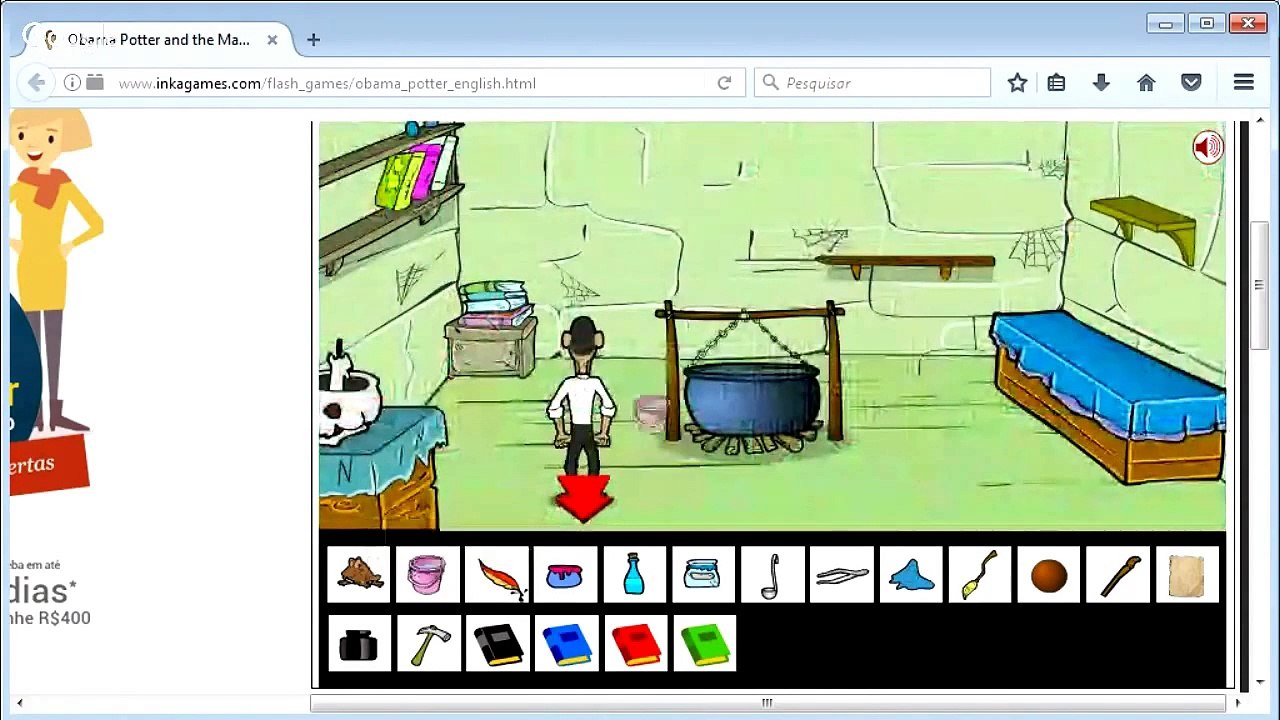Select the blue book in inventory

[x=565, y=643]
